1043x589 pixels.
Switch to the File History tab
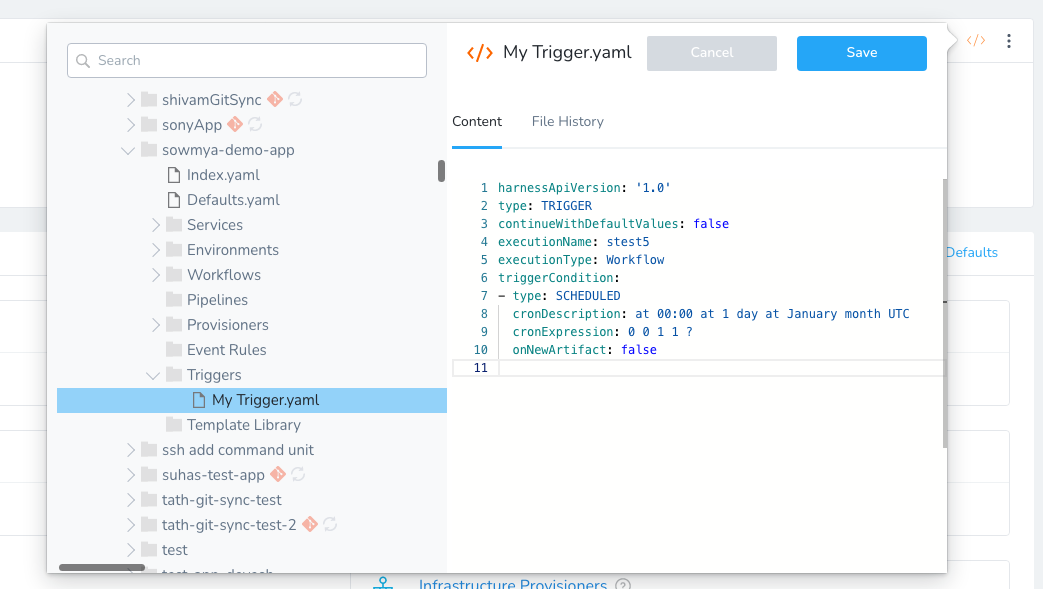(x=567, y=122)
